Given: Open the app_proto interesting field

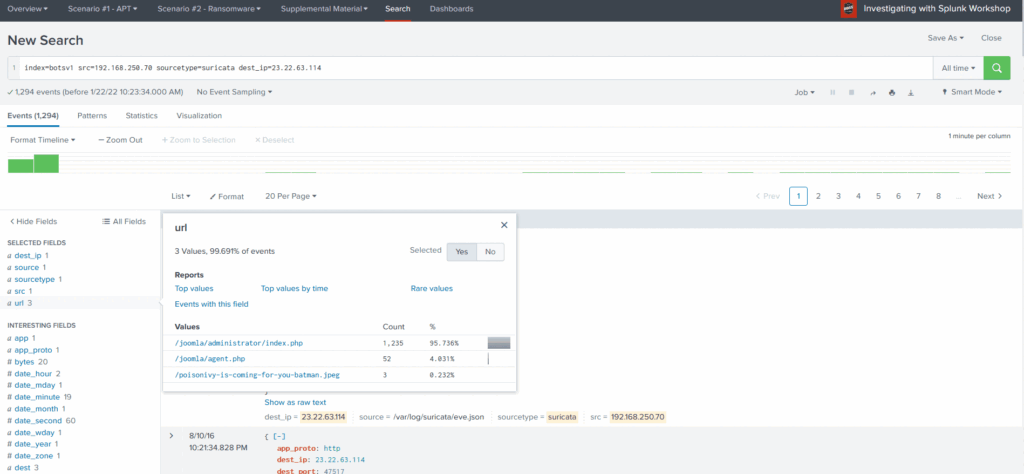Looking at the screenshot, I should tap(33, 350).
